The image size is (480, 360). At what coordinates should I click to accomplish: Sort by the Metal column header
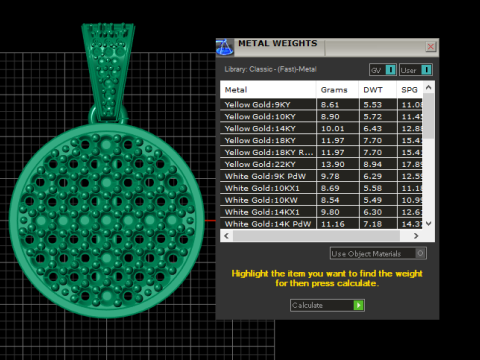pyautogui.click(x=268, y=90)
